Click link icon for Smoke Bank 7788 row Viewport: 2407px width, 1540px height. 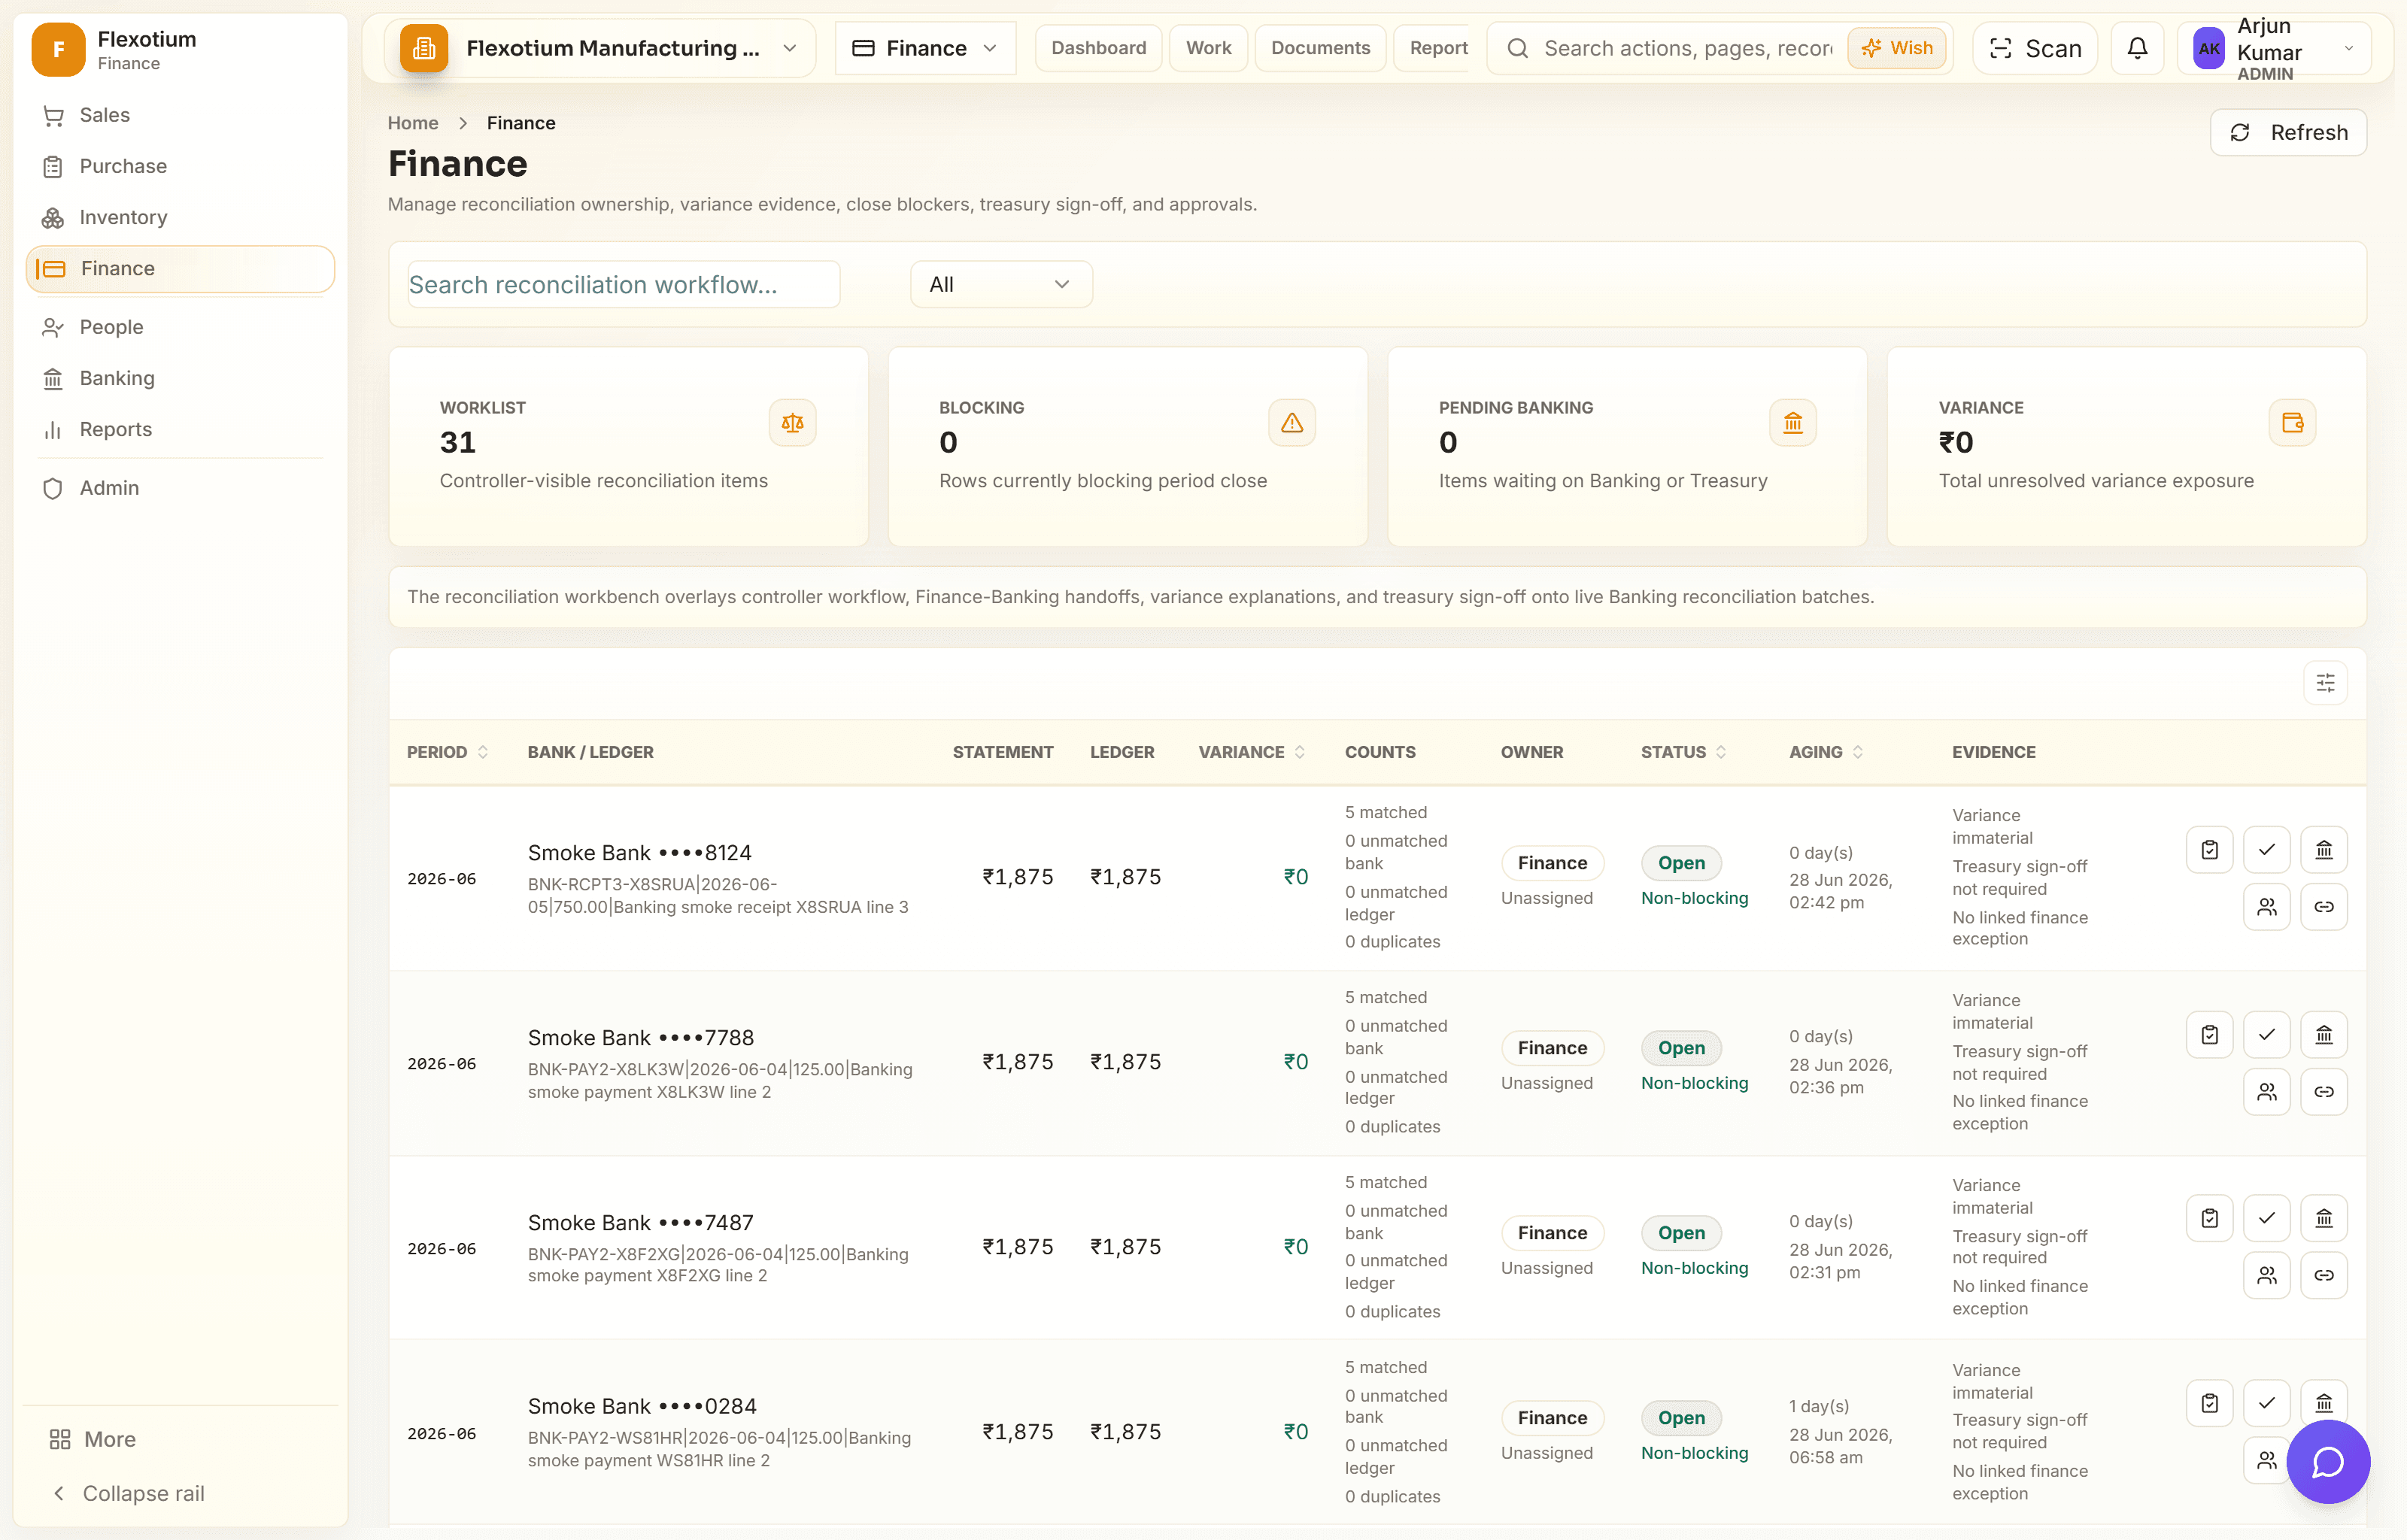pos(2324,1092)
